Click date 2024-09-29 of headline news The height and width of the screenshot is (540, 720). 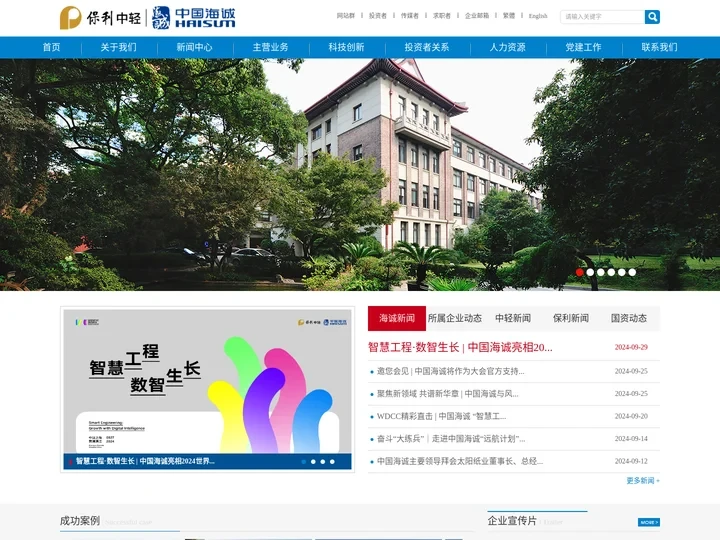coord(631,347)
